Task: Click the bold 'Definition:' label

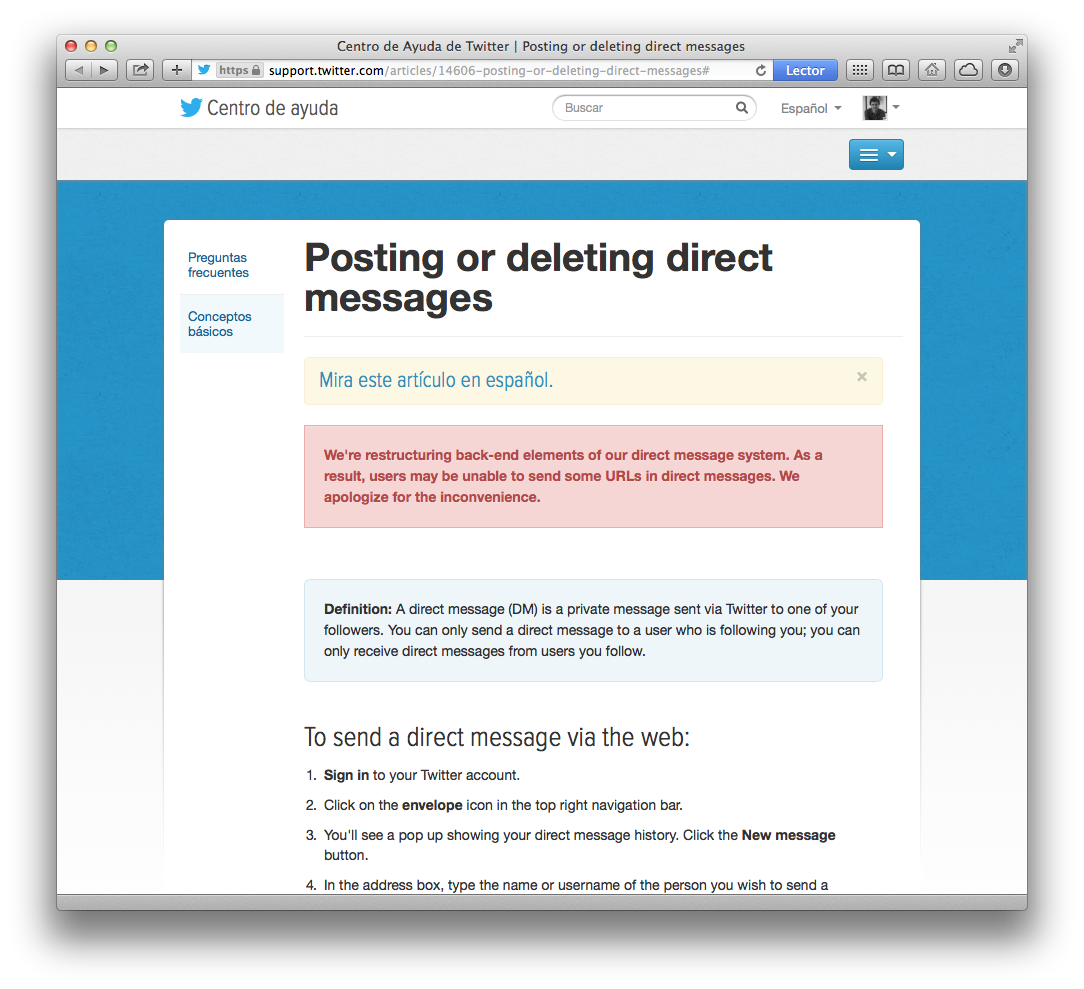Action: [x=358, y=610]
